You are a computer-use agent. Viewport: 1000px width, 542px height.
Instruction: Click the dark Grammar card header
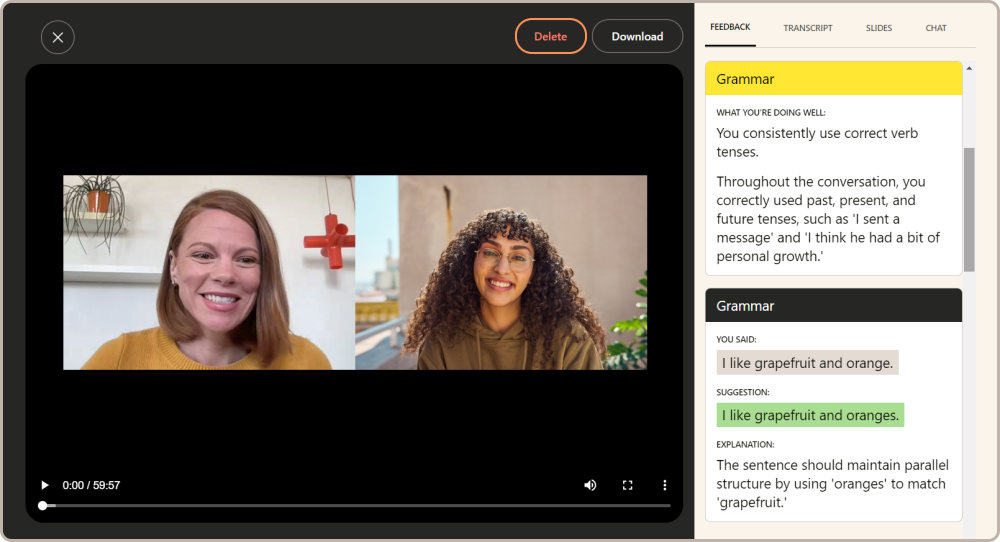click(x=833, y=306)
